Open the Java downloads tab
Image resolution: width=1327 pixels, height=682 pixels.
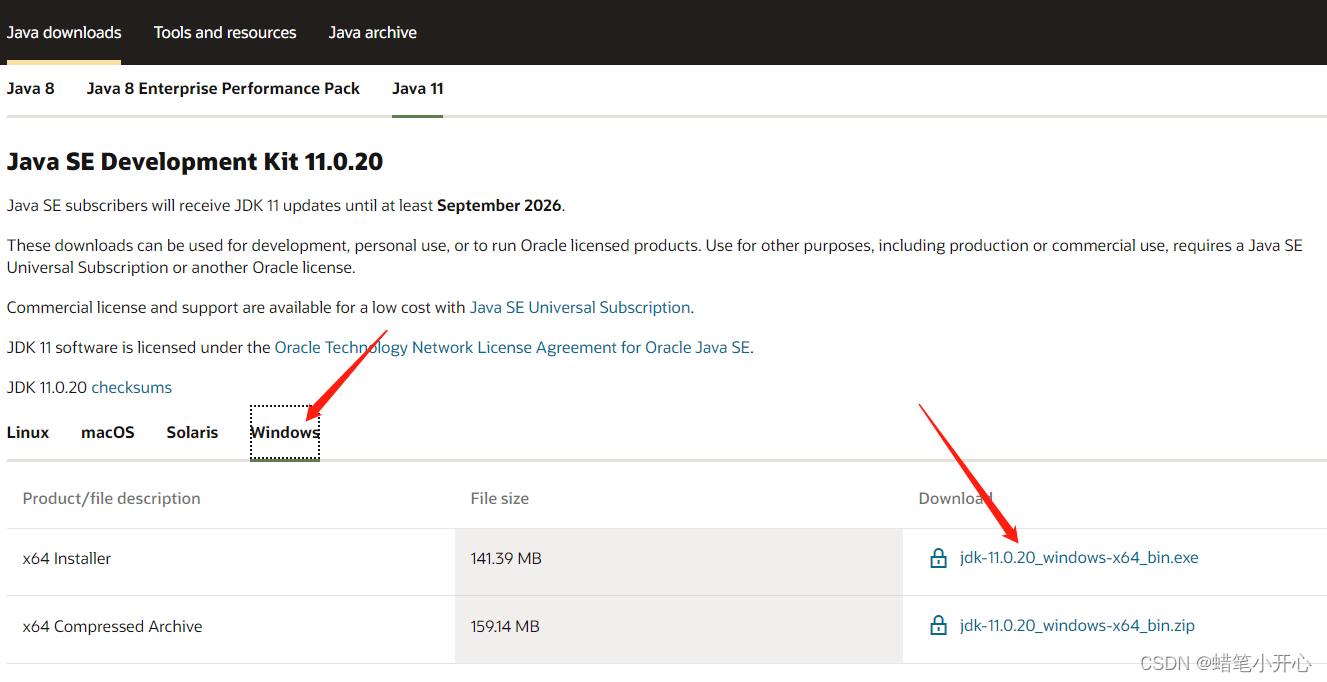tap(64, 32)
